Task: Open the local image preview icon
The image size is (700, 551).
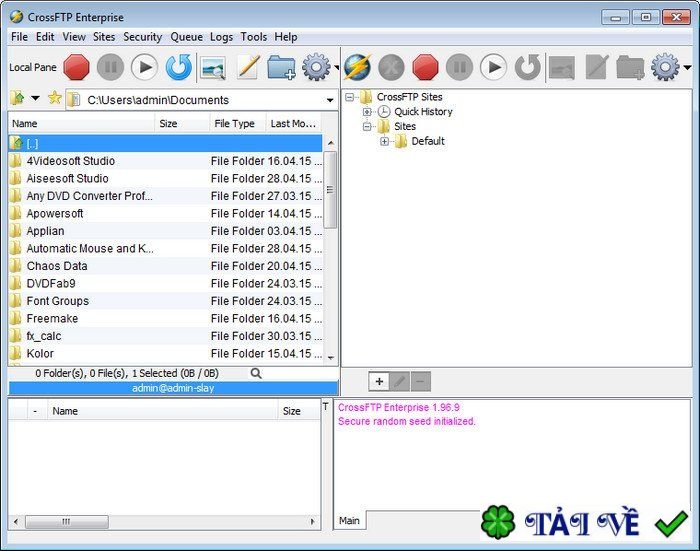Action: pyautogui.click(x=213, y=68)
